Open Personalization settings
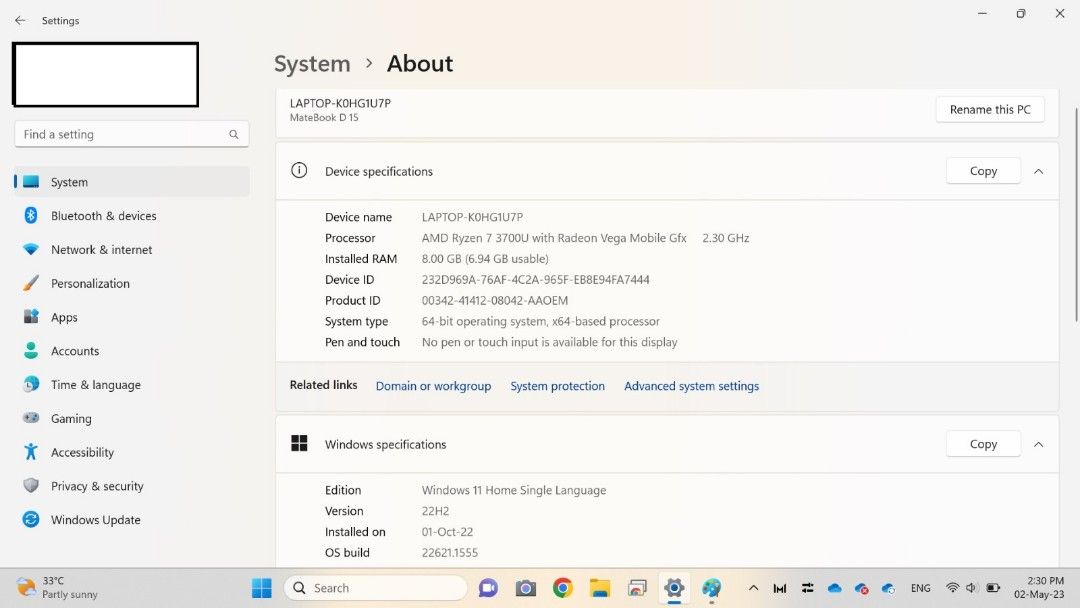Viewport: 1080px width, 608px height. (x=132, y=283)
